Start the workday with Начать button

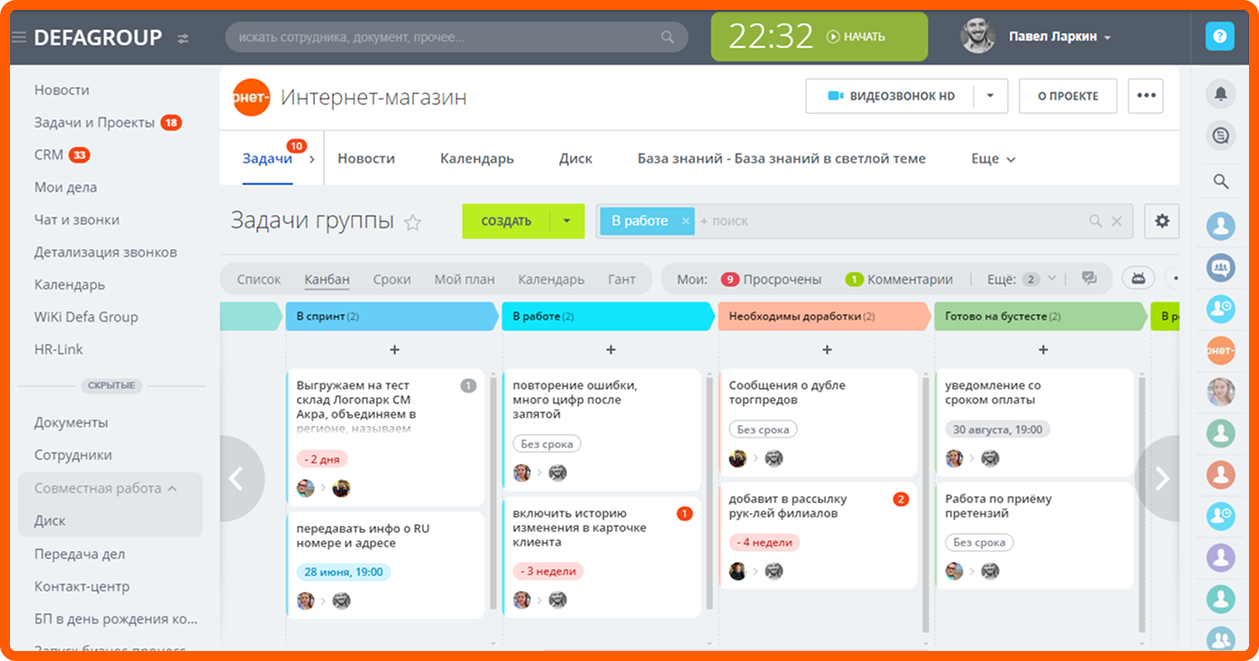[x=856, y=36]
